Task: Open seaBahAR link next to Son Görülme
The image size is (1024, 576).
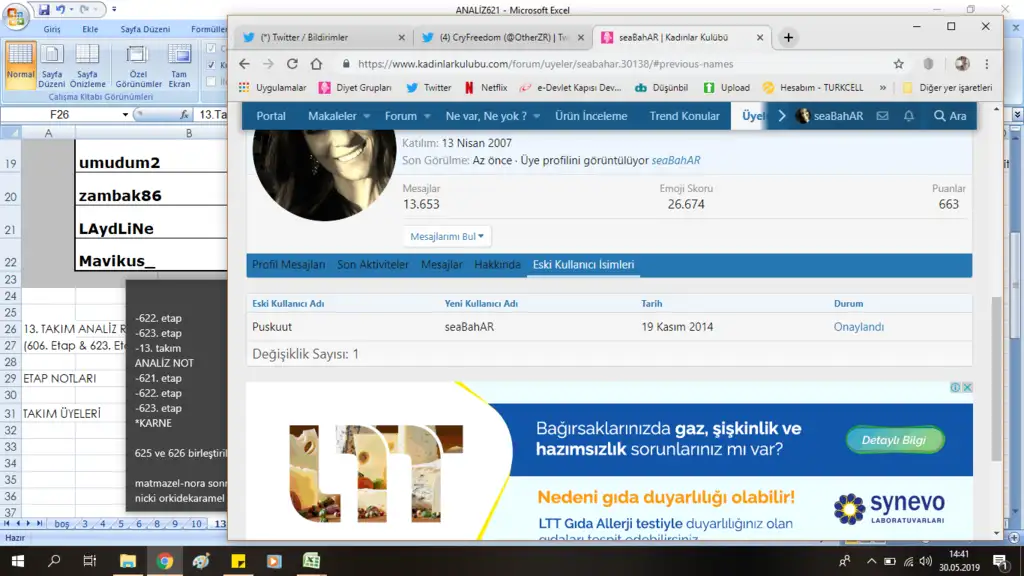Action: pyautogui.click(x=676, y=161)
